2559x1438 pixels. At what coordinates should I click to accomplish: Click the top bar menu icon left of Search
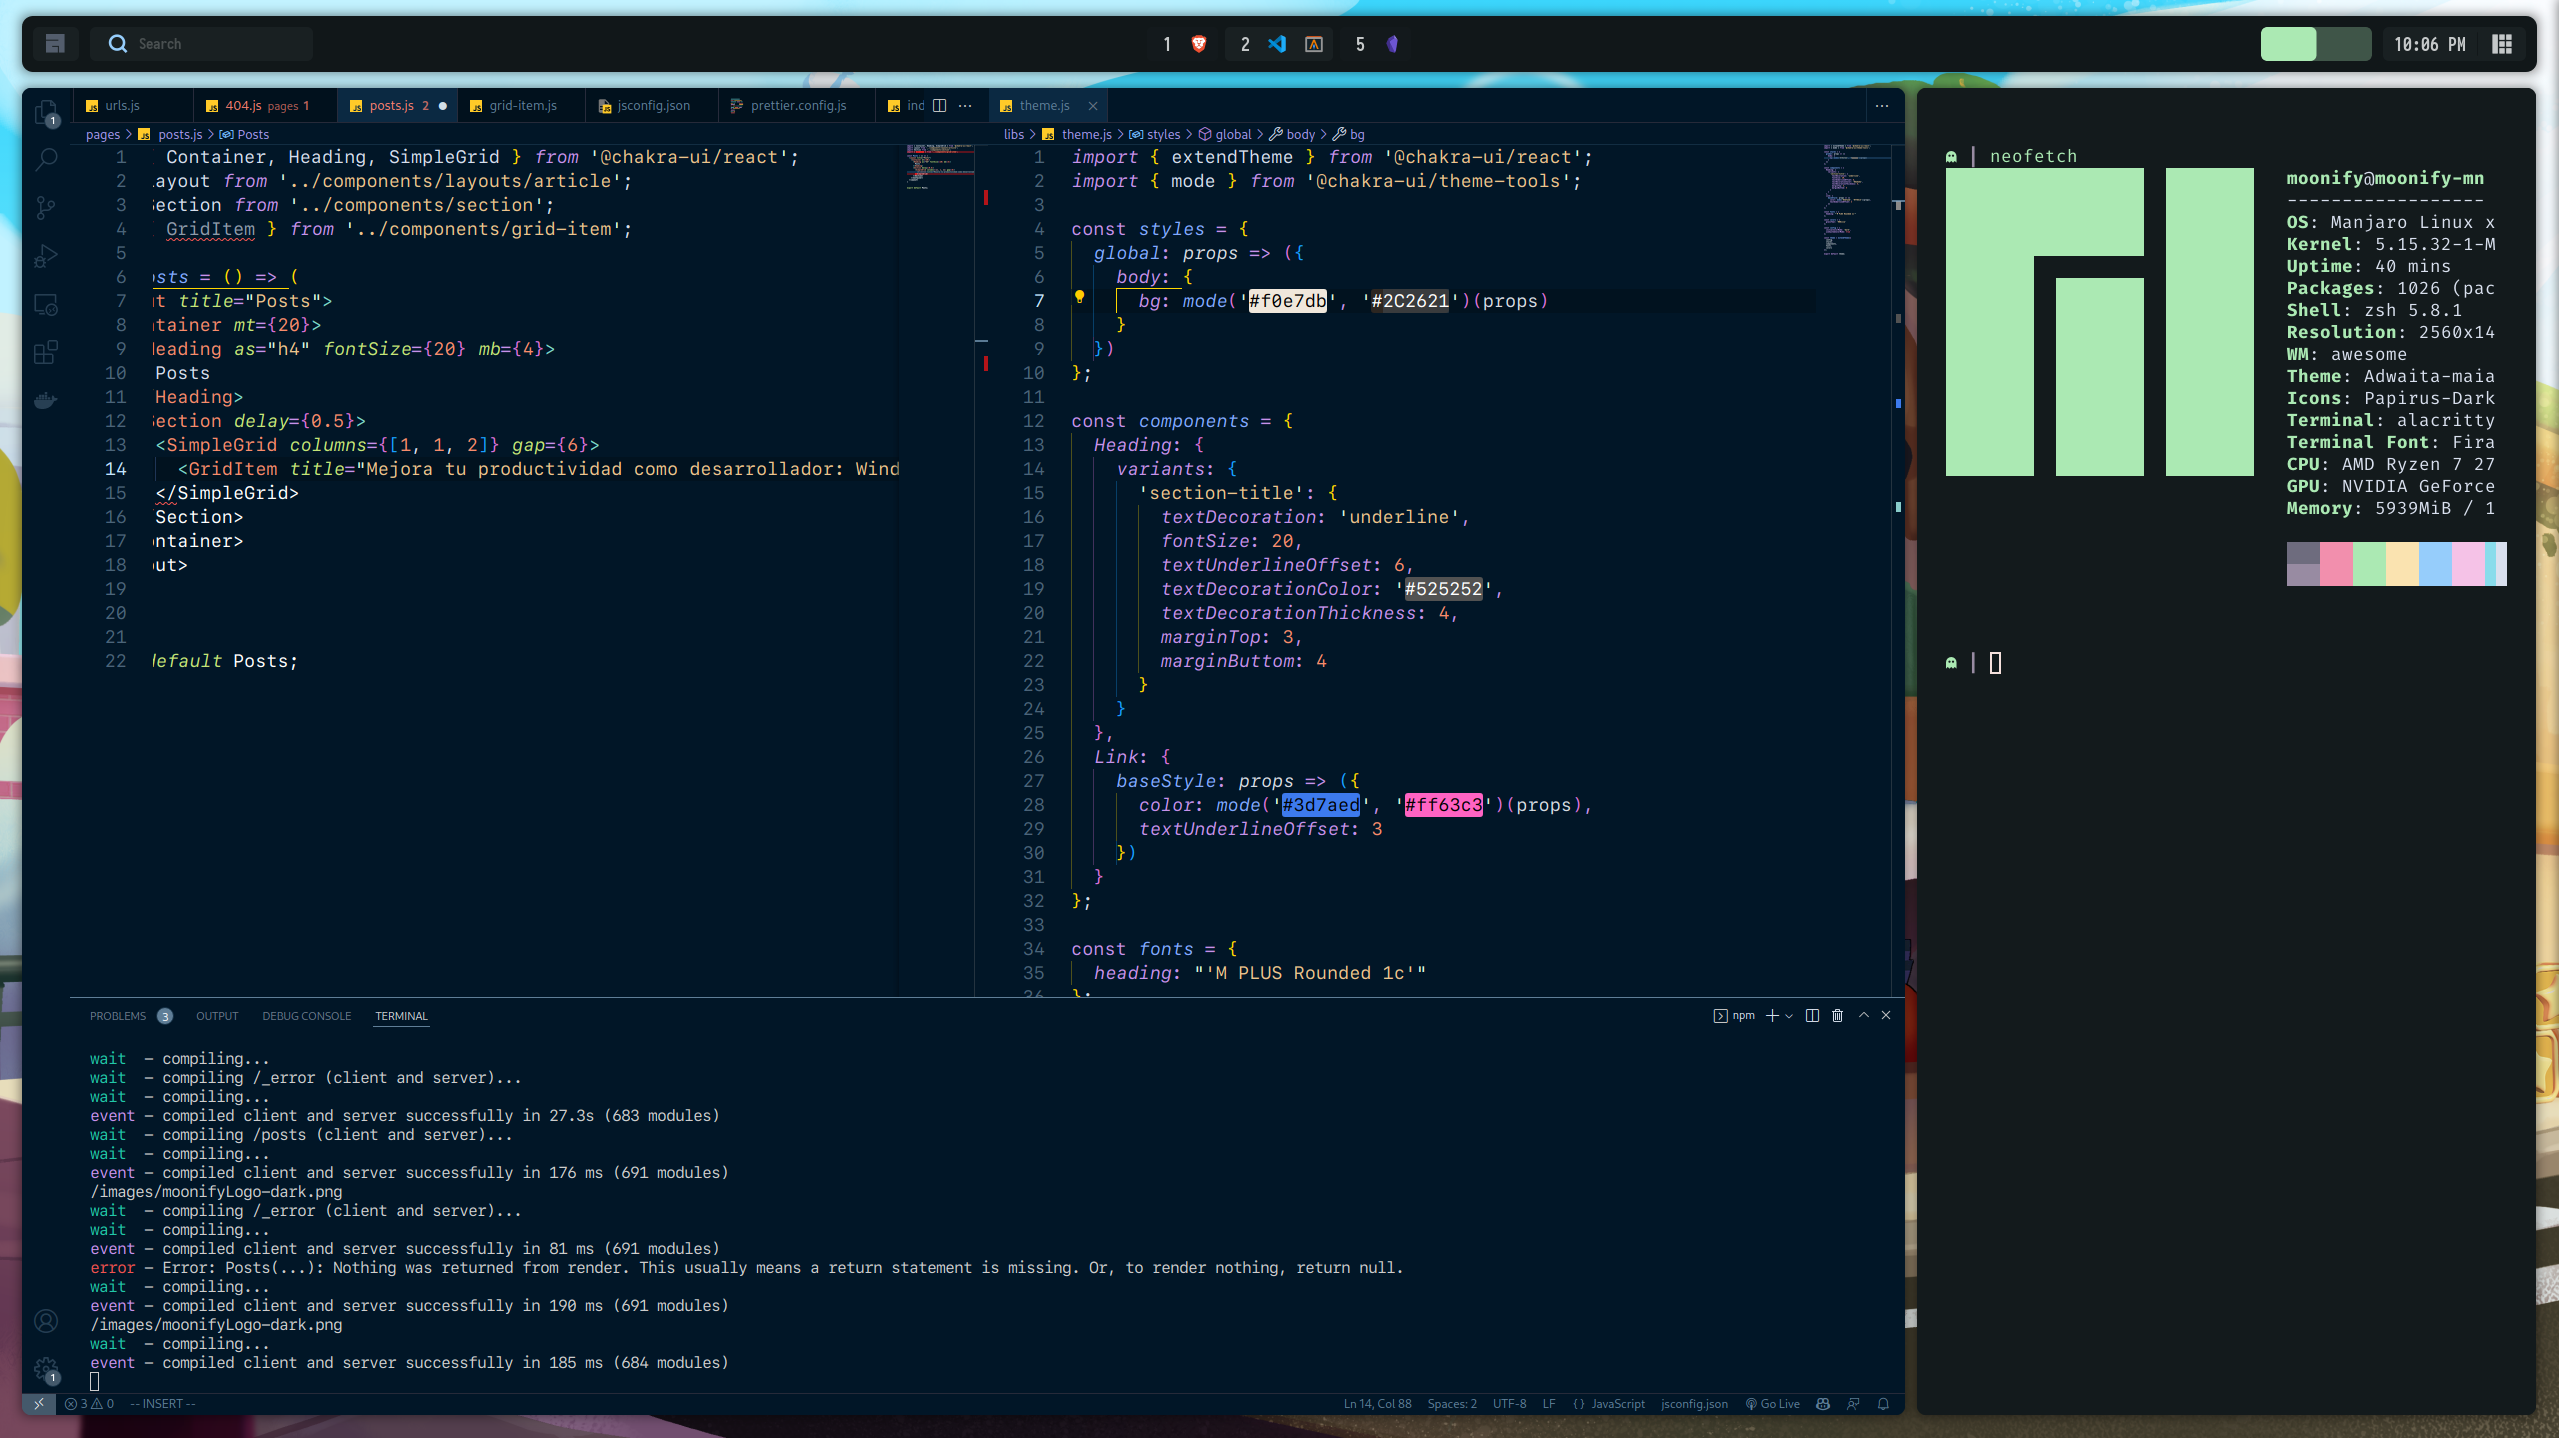55,44
